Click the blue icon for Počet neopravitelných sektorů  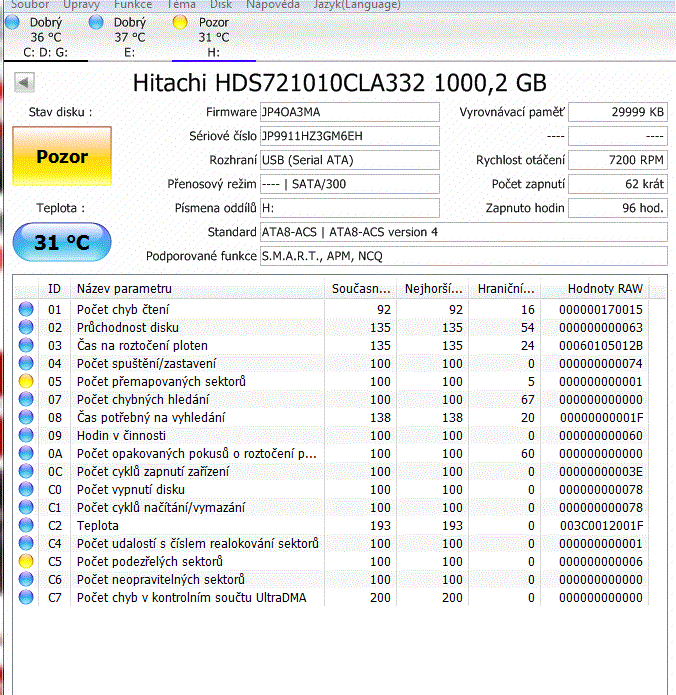pos(26,579)
